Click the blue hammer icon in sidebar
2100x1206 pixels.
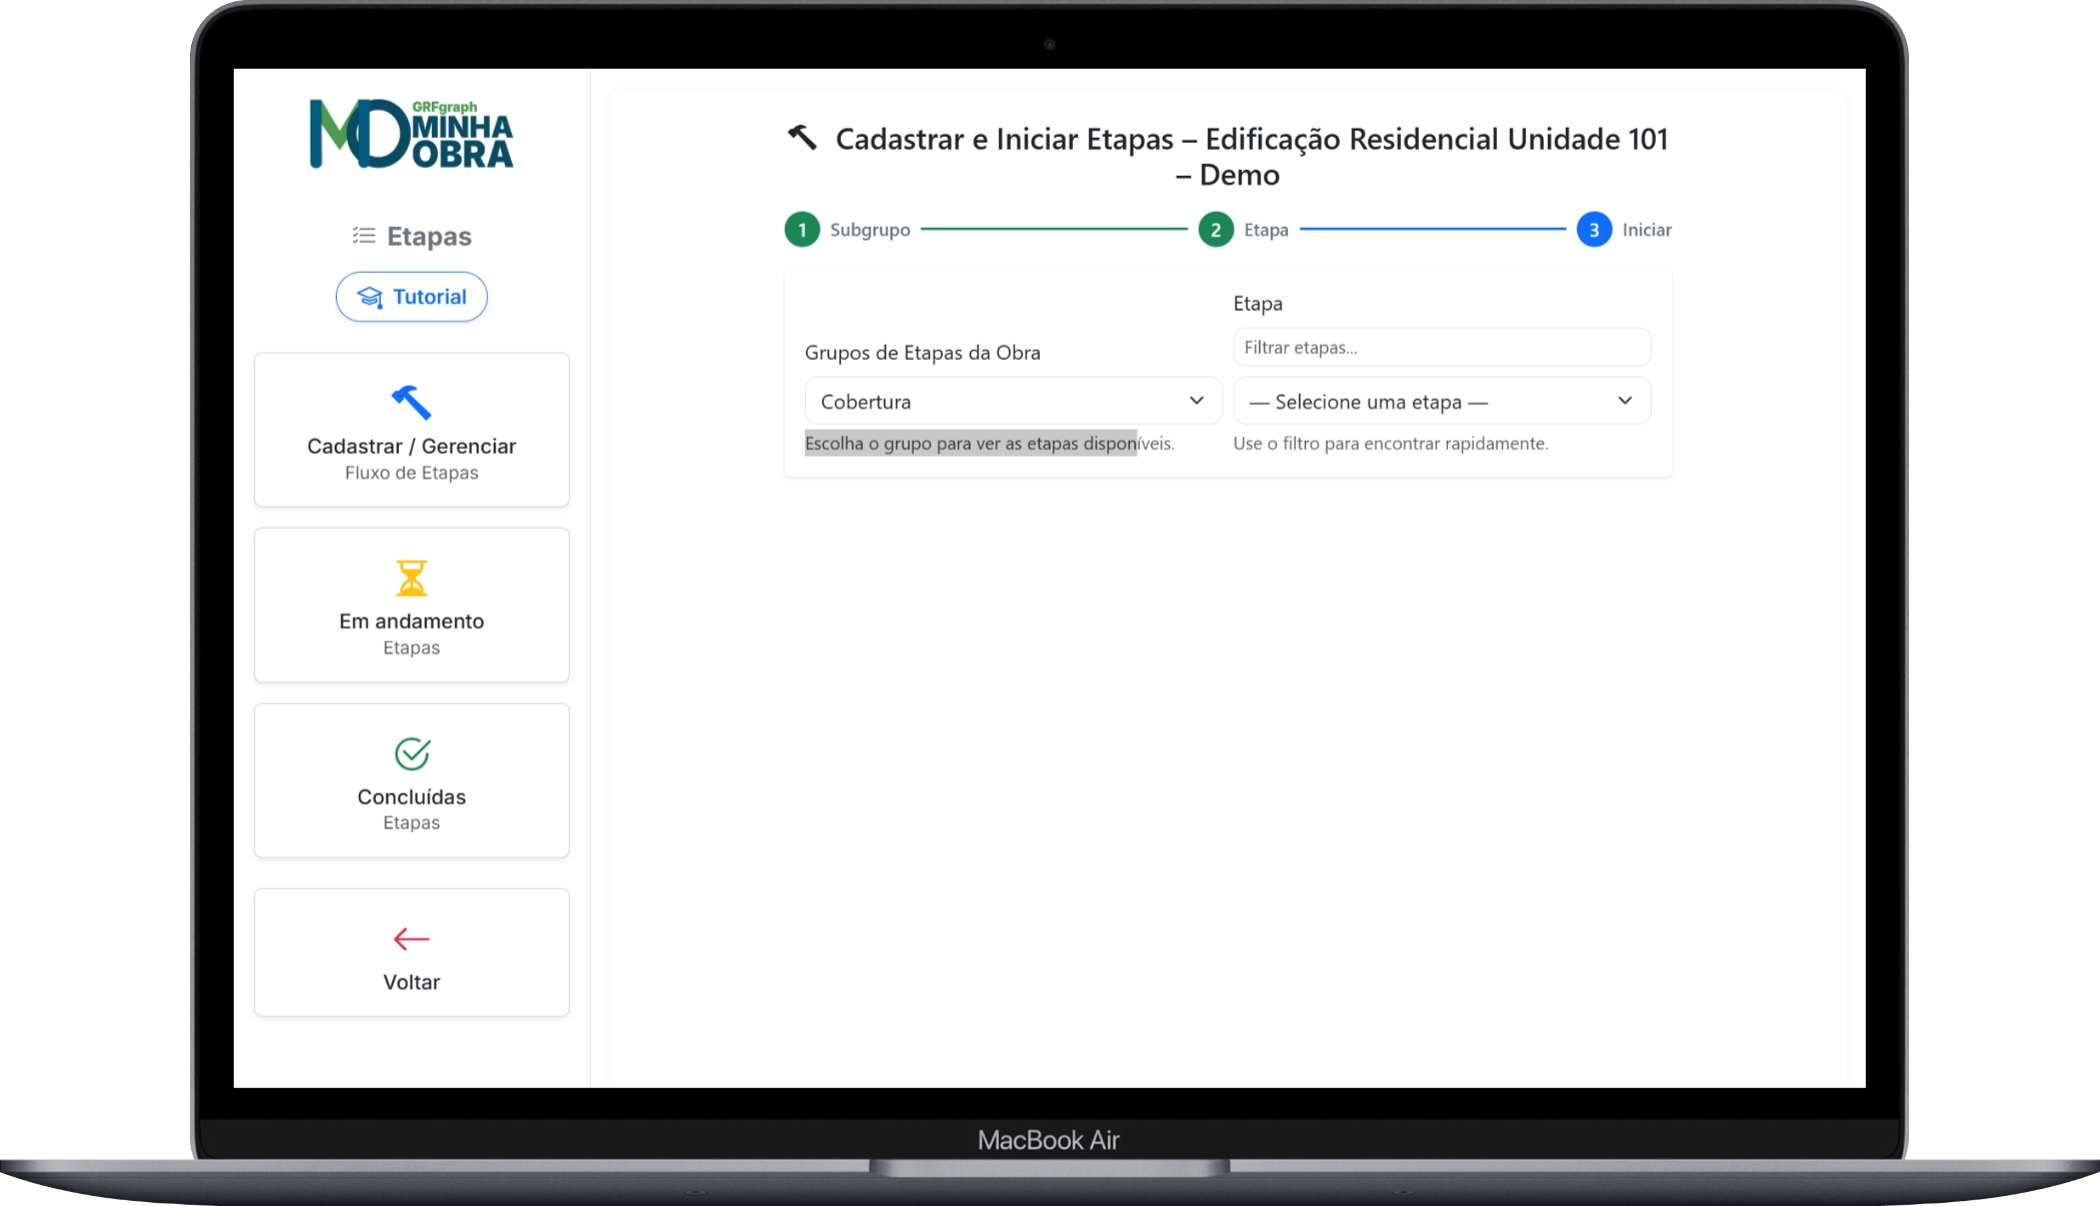pos(411,402)
